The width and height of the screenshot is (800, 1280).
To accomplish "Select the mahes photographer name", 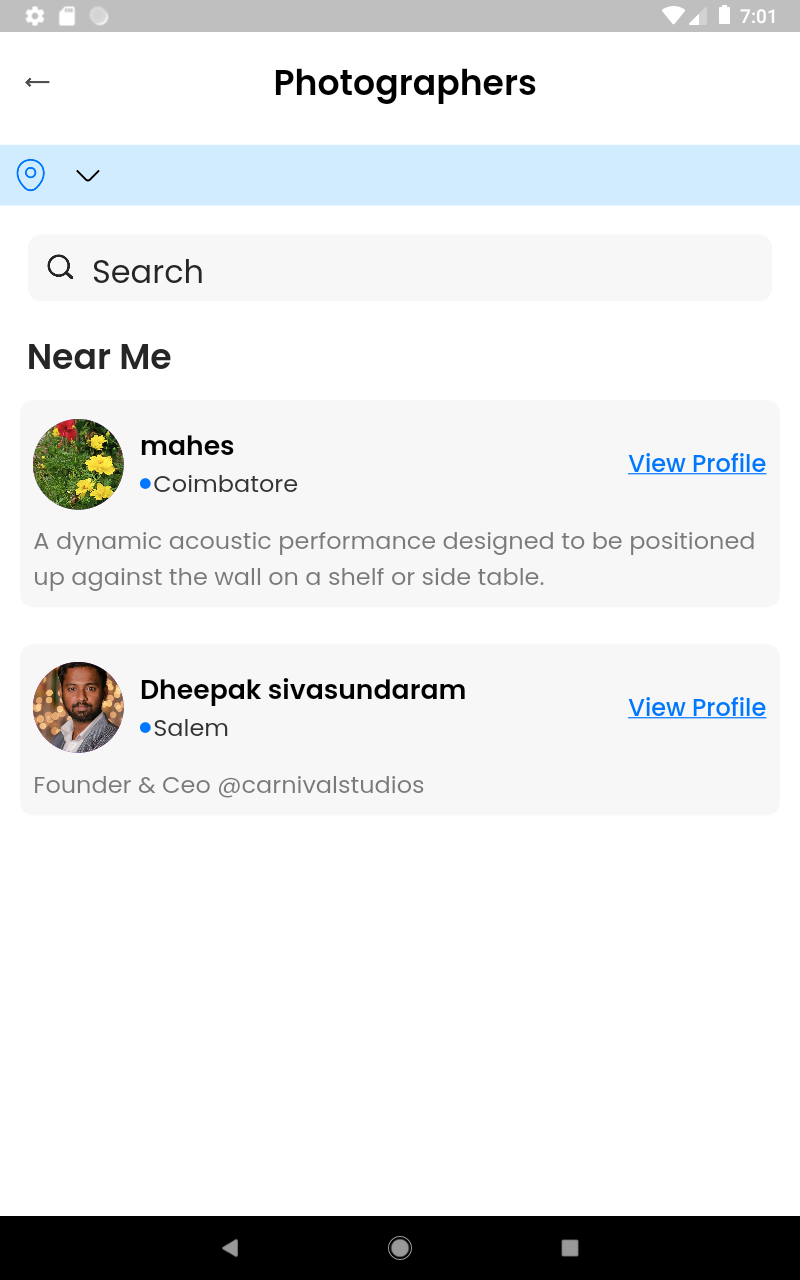I will (187, 446).
